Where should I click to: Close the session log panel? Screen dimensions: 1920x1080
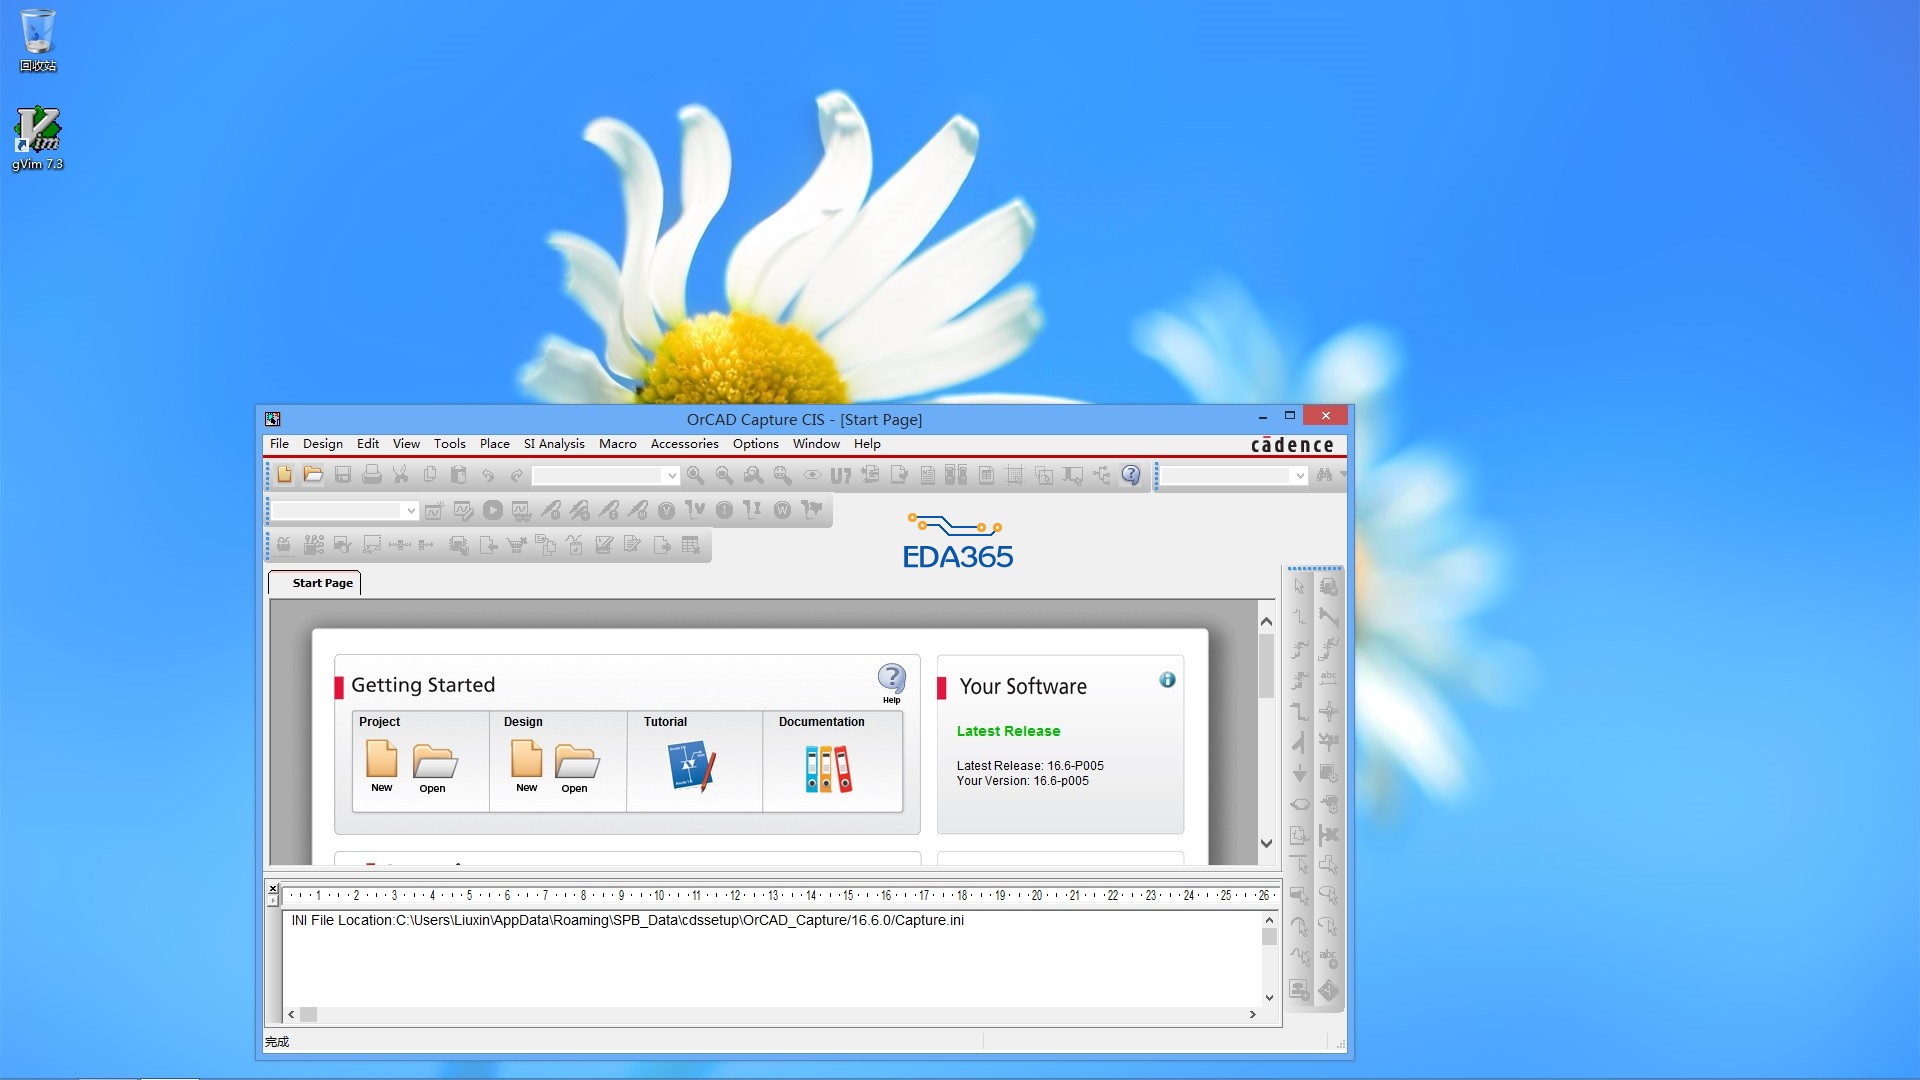[273, 887]
